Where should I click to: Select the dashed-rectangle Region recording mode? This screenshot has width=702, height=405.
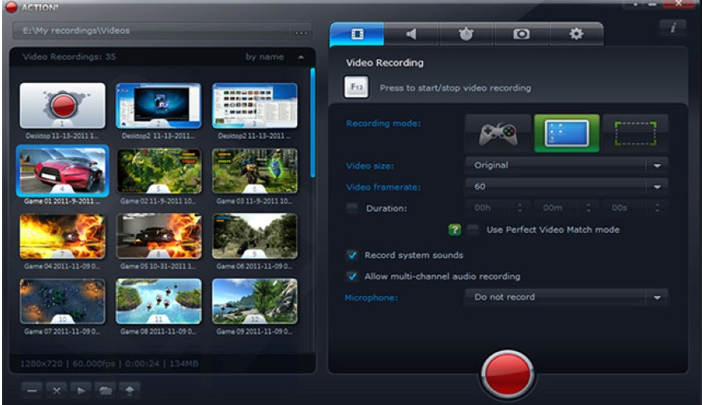pos(635,132)
